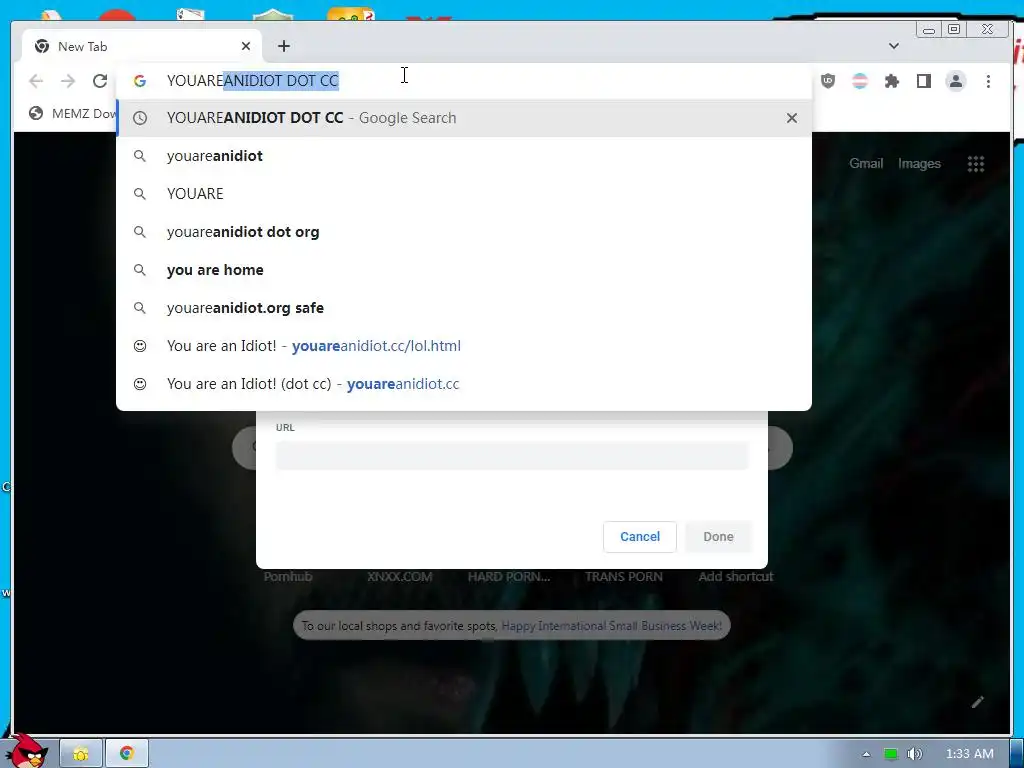Go forward using the forward arrow
Image resolution: width=1024 pixels, height=768 pixels.
point(68,81)
